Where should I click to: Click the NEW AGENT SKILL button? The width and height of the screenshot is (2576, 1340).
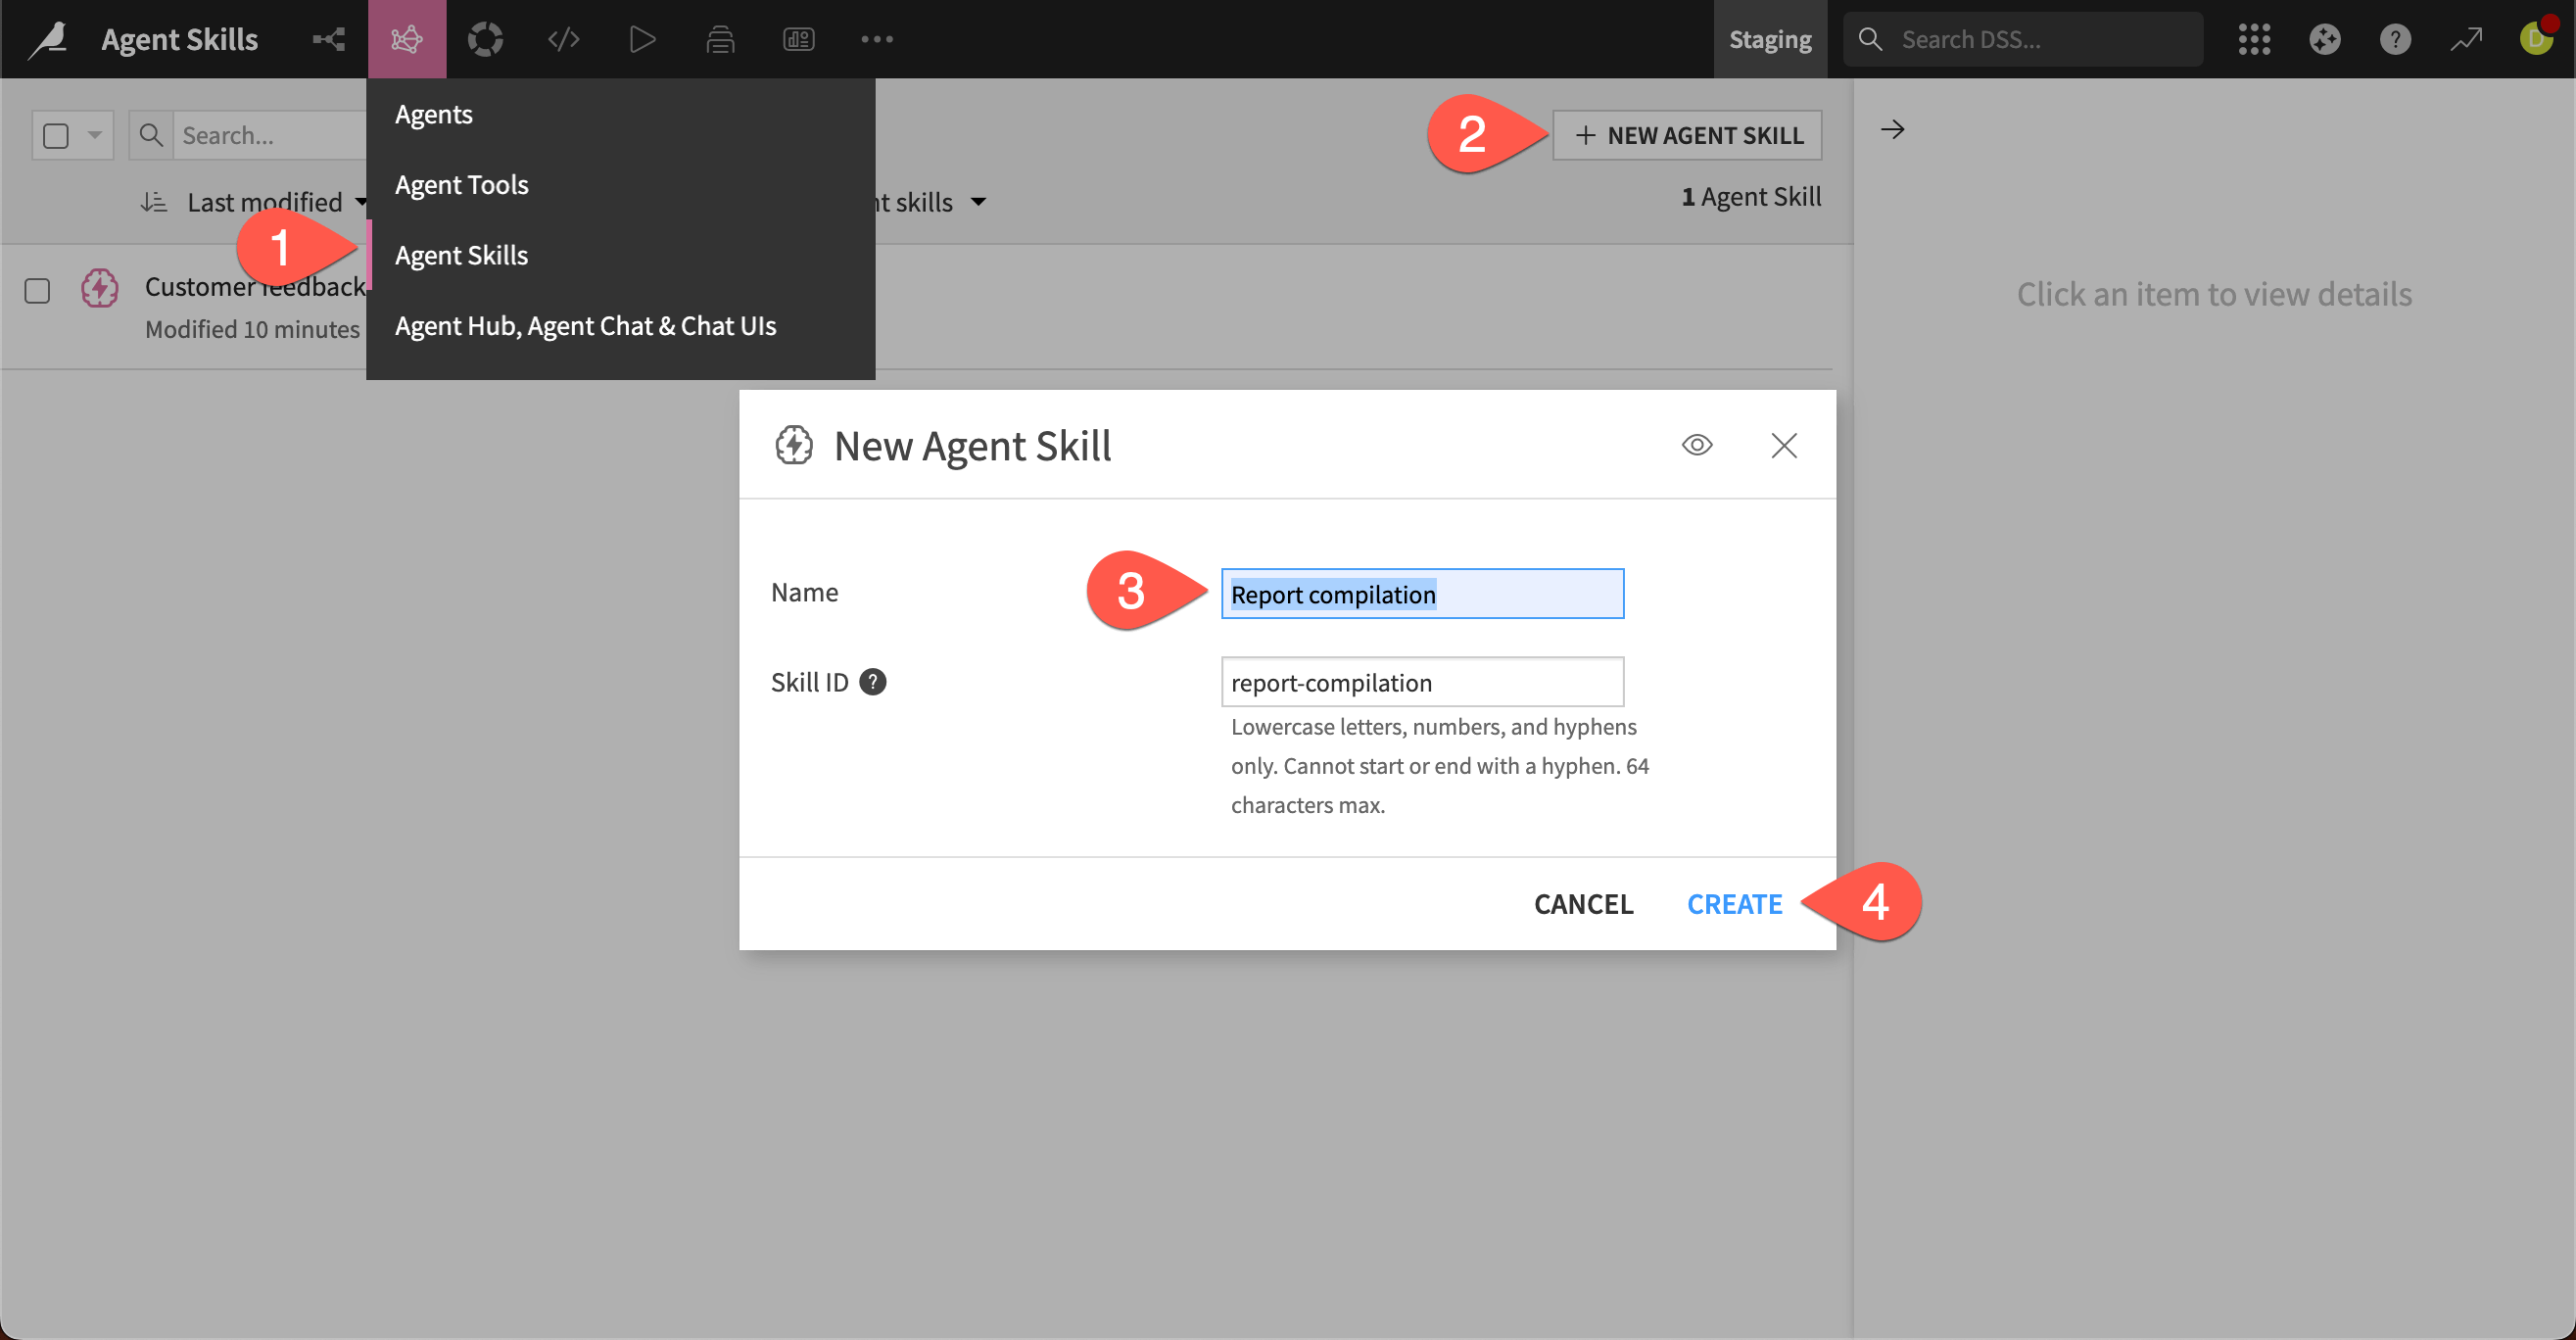coord(1687,135)
